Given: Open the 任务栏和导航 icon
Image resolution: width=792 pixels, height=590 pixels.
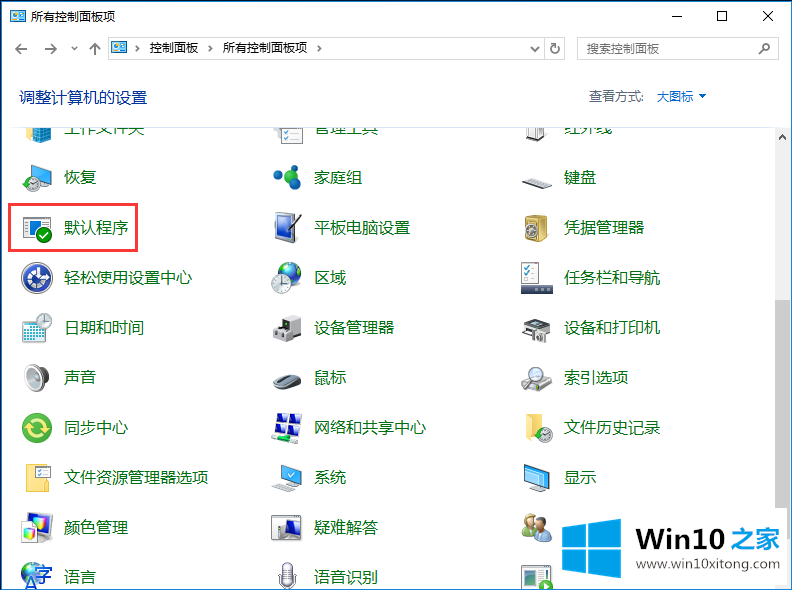Looking at the screenshot, I should [536, 278].
